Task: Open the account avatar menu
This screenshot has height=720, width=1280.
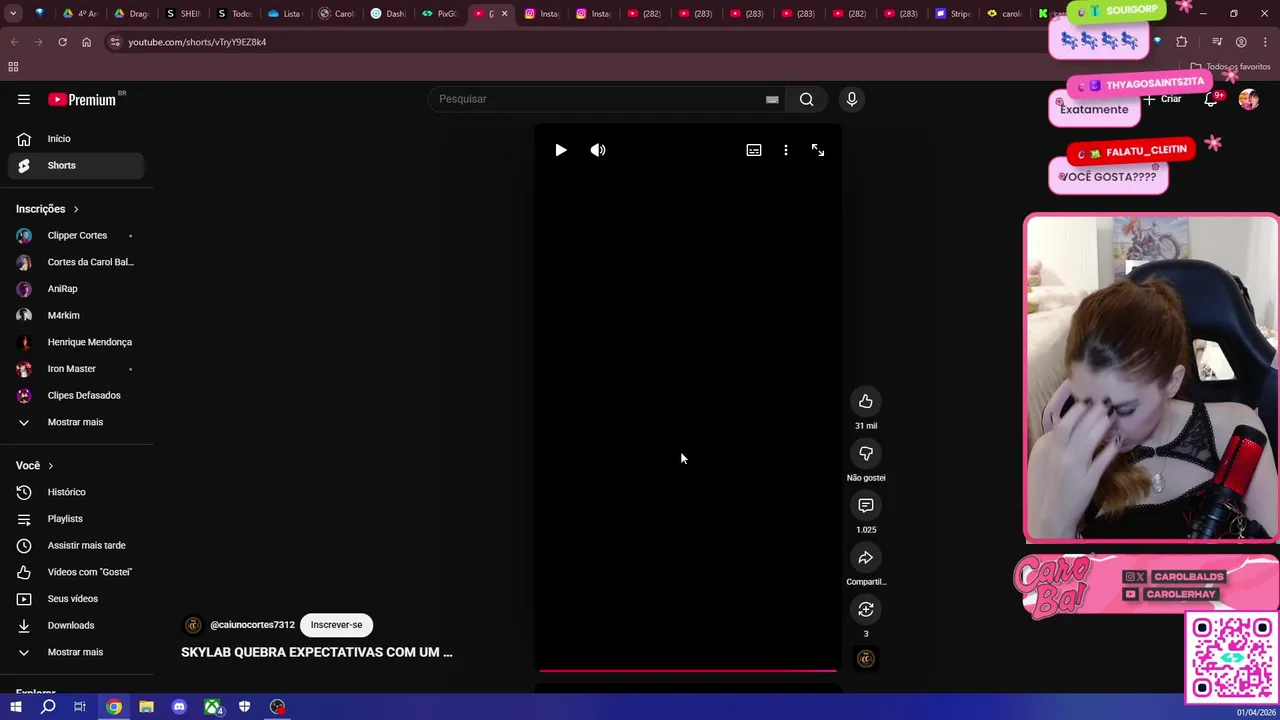Action: [x=1248, y=99]
